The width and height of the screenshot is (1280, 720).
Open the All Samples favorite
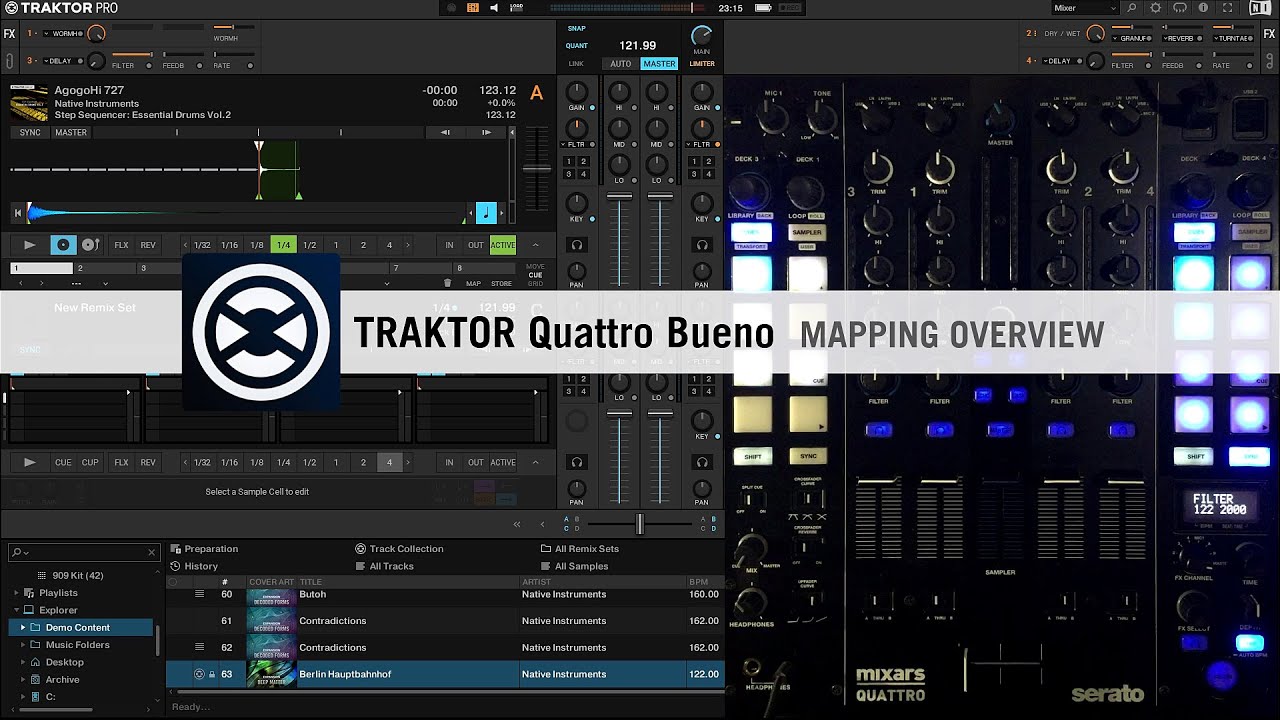pyautogui.click(x=575, y=566)
